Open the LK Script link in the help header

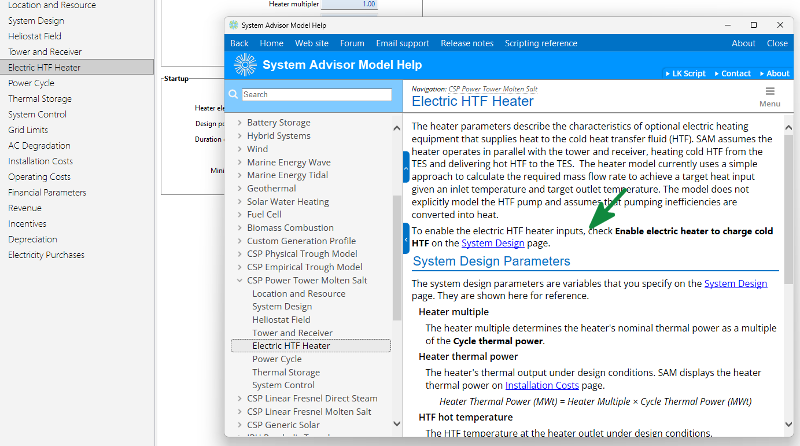685,73
